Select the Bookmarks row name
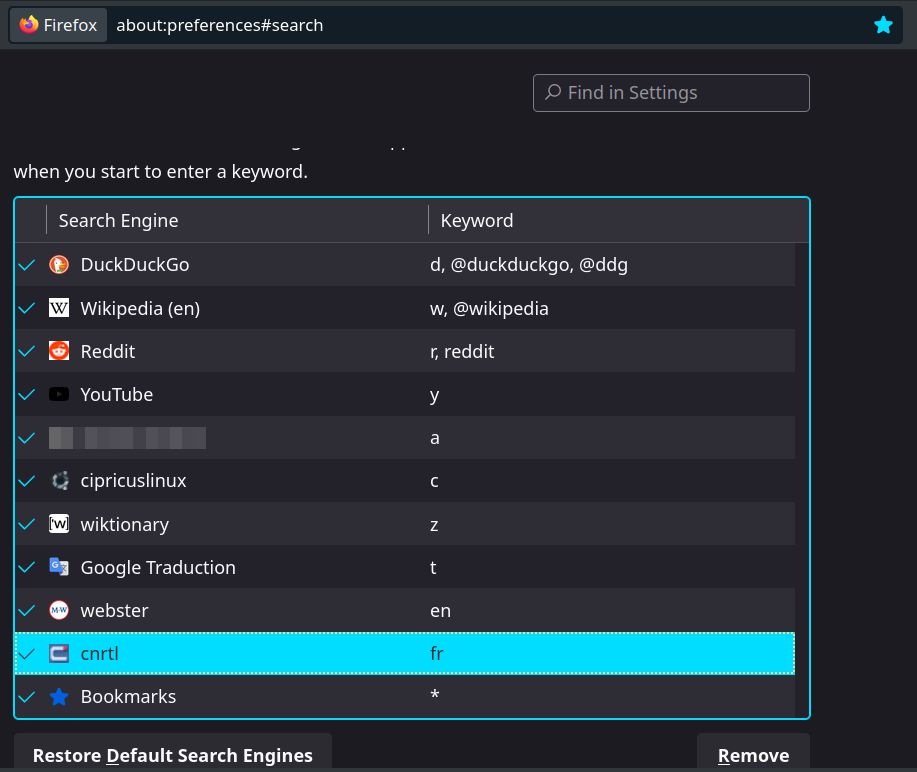The width and height of the screenshot is (917, 772). (x=128, y=697)
